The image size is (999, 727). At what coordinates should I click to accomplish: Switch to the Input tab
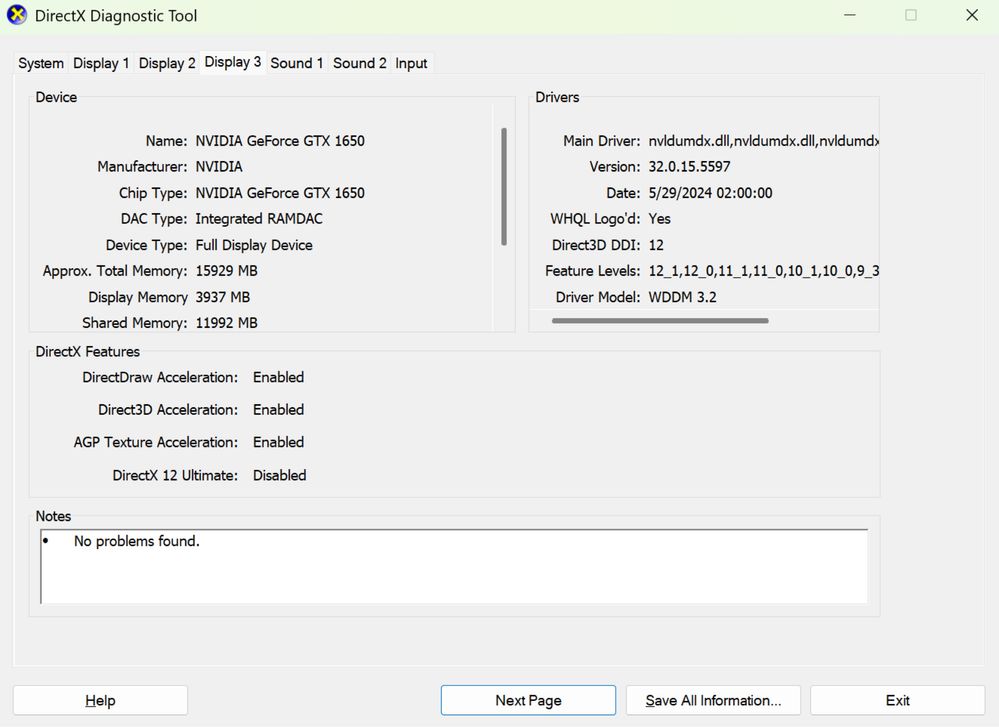click(x=411, y=63)
